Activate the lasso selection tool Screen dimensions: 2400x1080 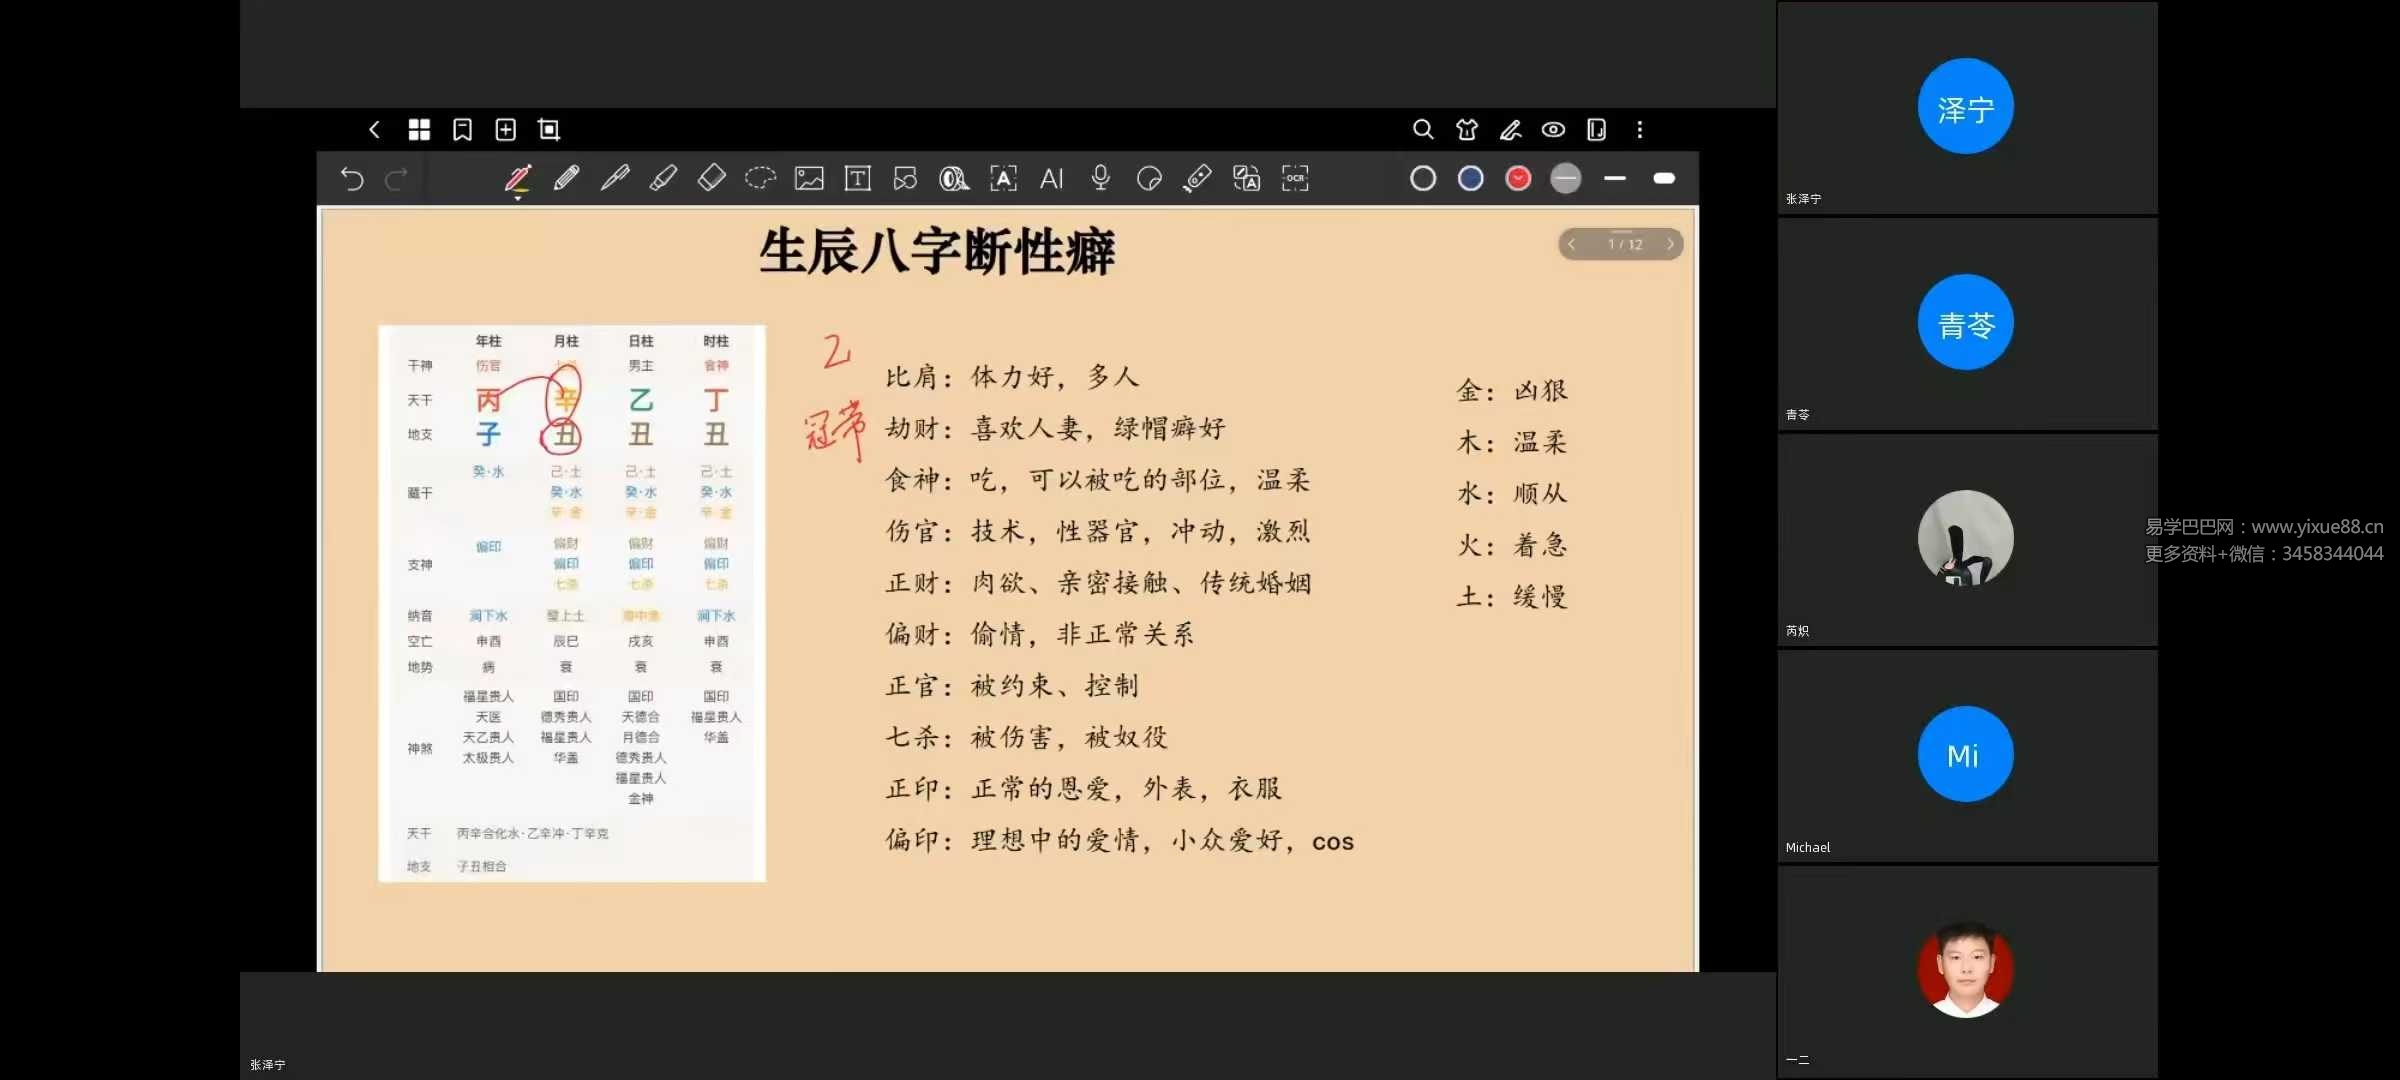[760, 178]
